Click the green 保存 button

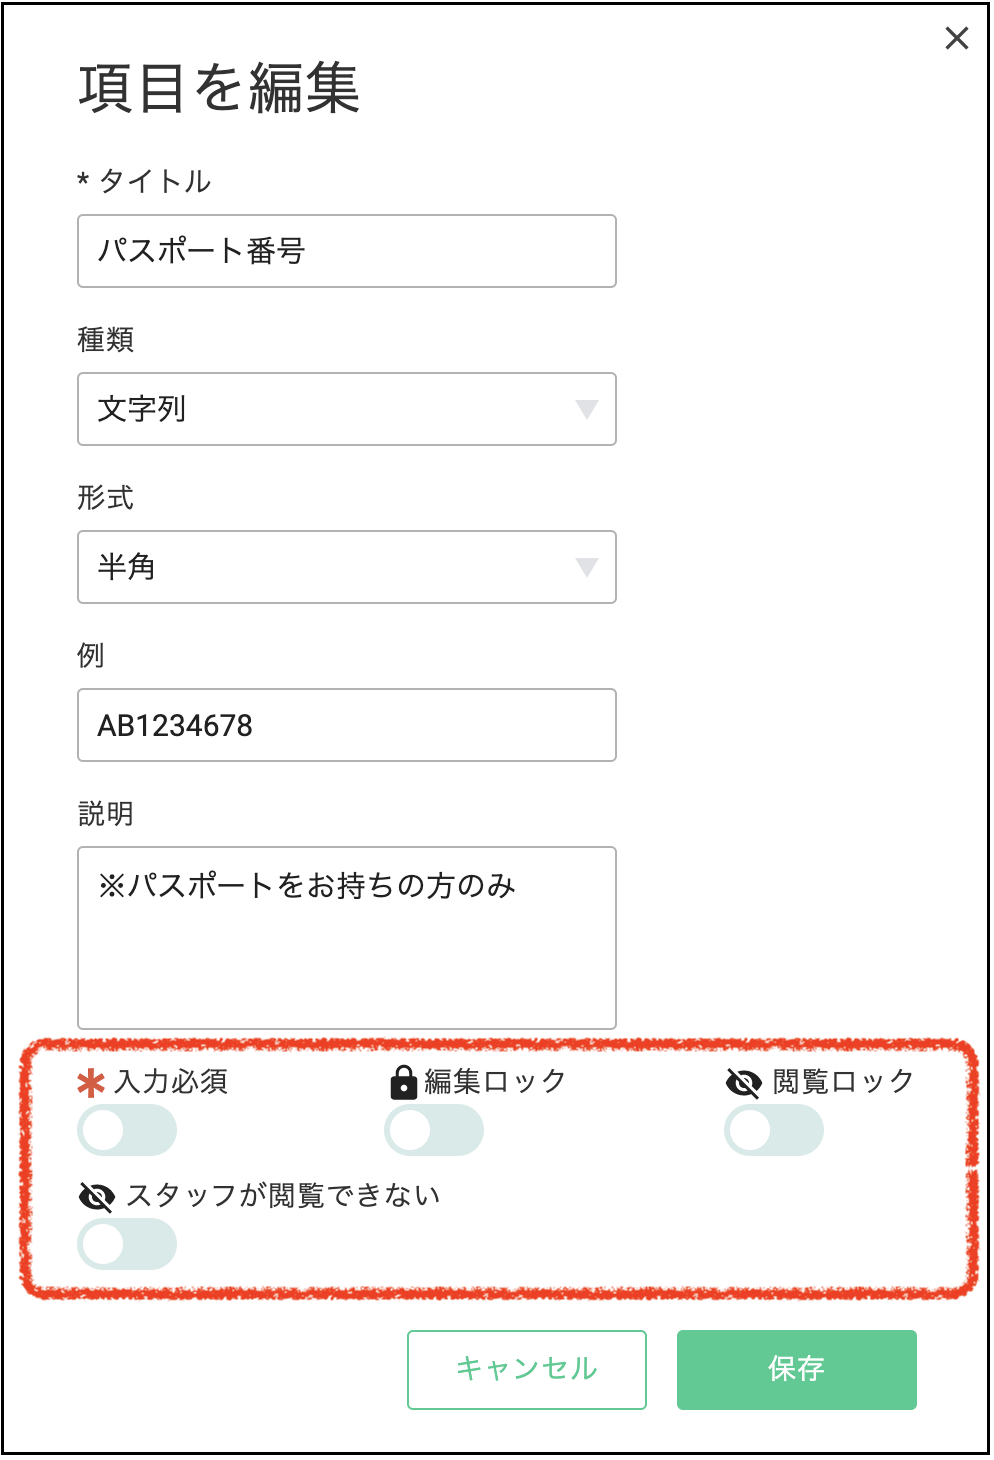click(x=797, y=1370)
